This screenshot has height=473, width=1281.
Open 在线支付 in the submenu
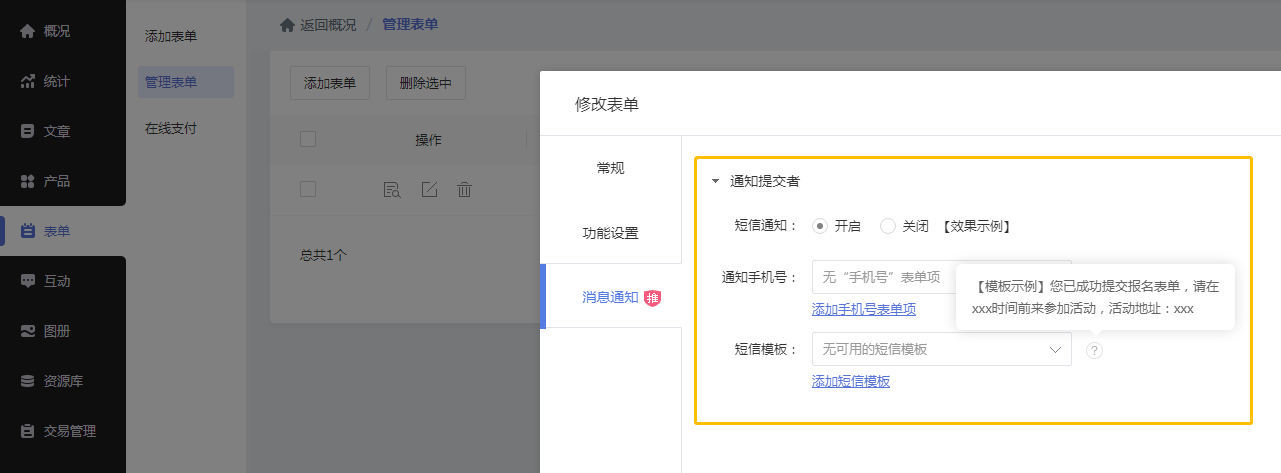170,128
